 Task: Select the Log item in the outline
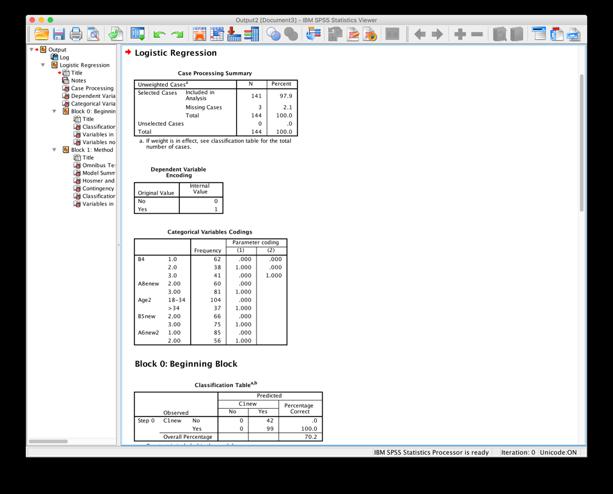pyautogui.click(x=64, y=57)
